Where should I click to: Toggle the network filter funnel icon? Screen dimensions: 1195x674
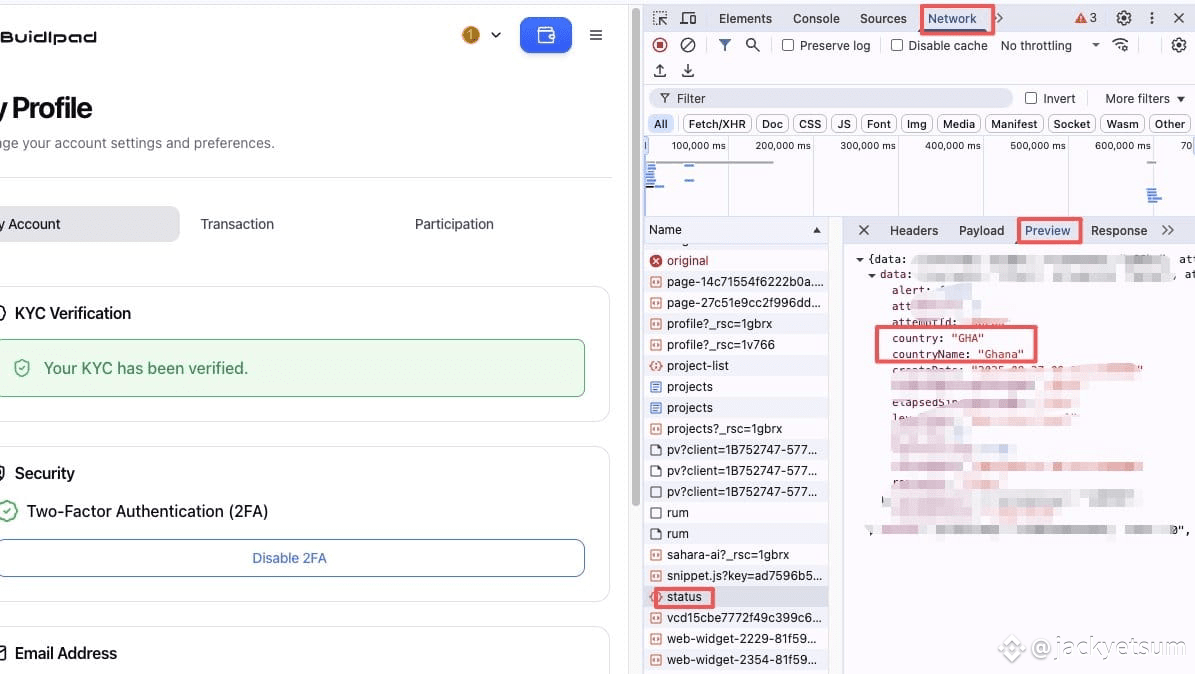click(725, 45)
